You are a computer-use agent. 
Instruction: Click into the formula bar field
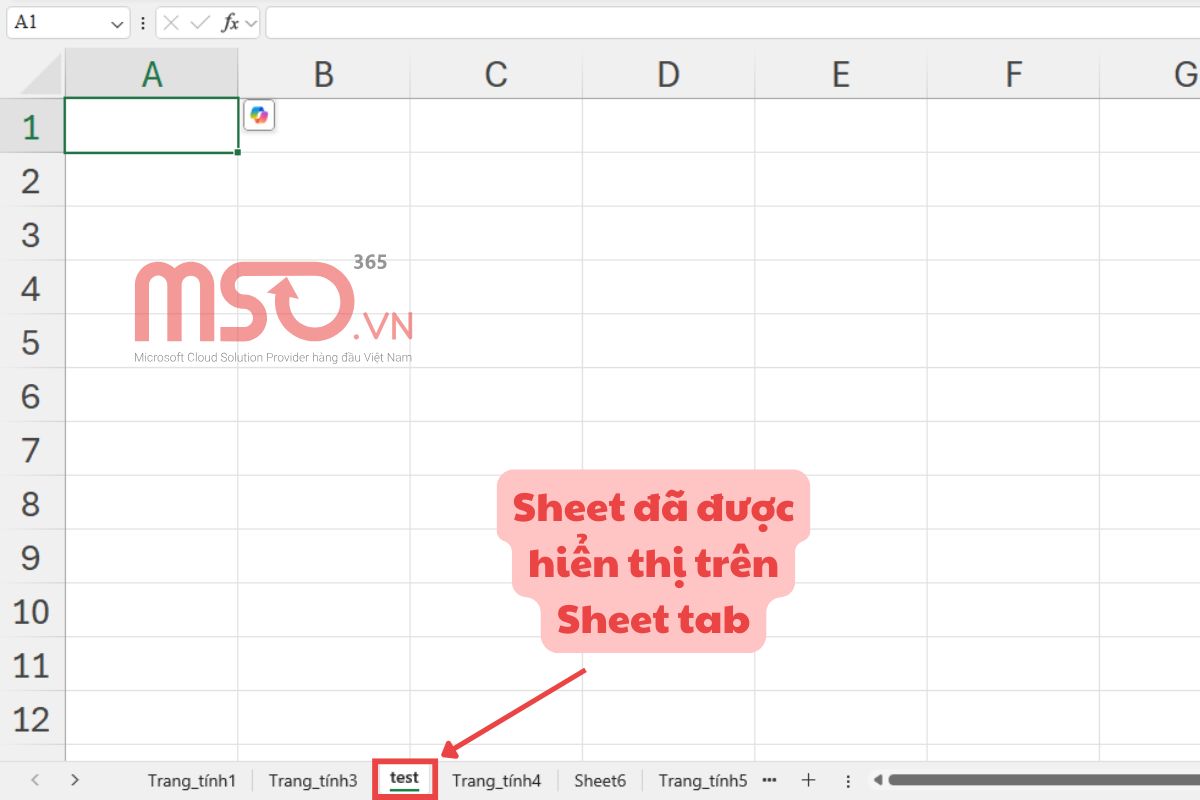732,22
